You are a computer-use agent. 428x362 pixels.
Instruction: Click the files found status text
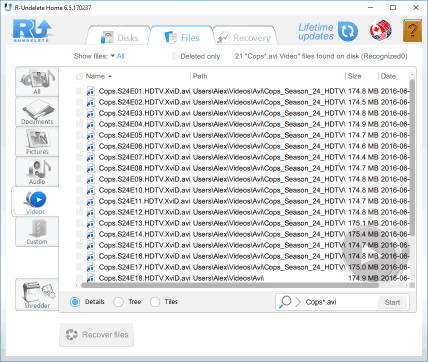click(321, 56)
